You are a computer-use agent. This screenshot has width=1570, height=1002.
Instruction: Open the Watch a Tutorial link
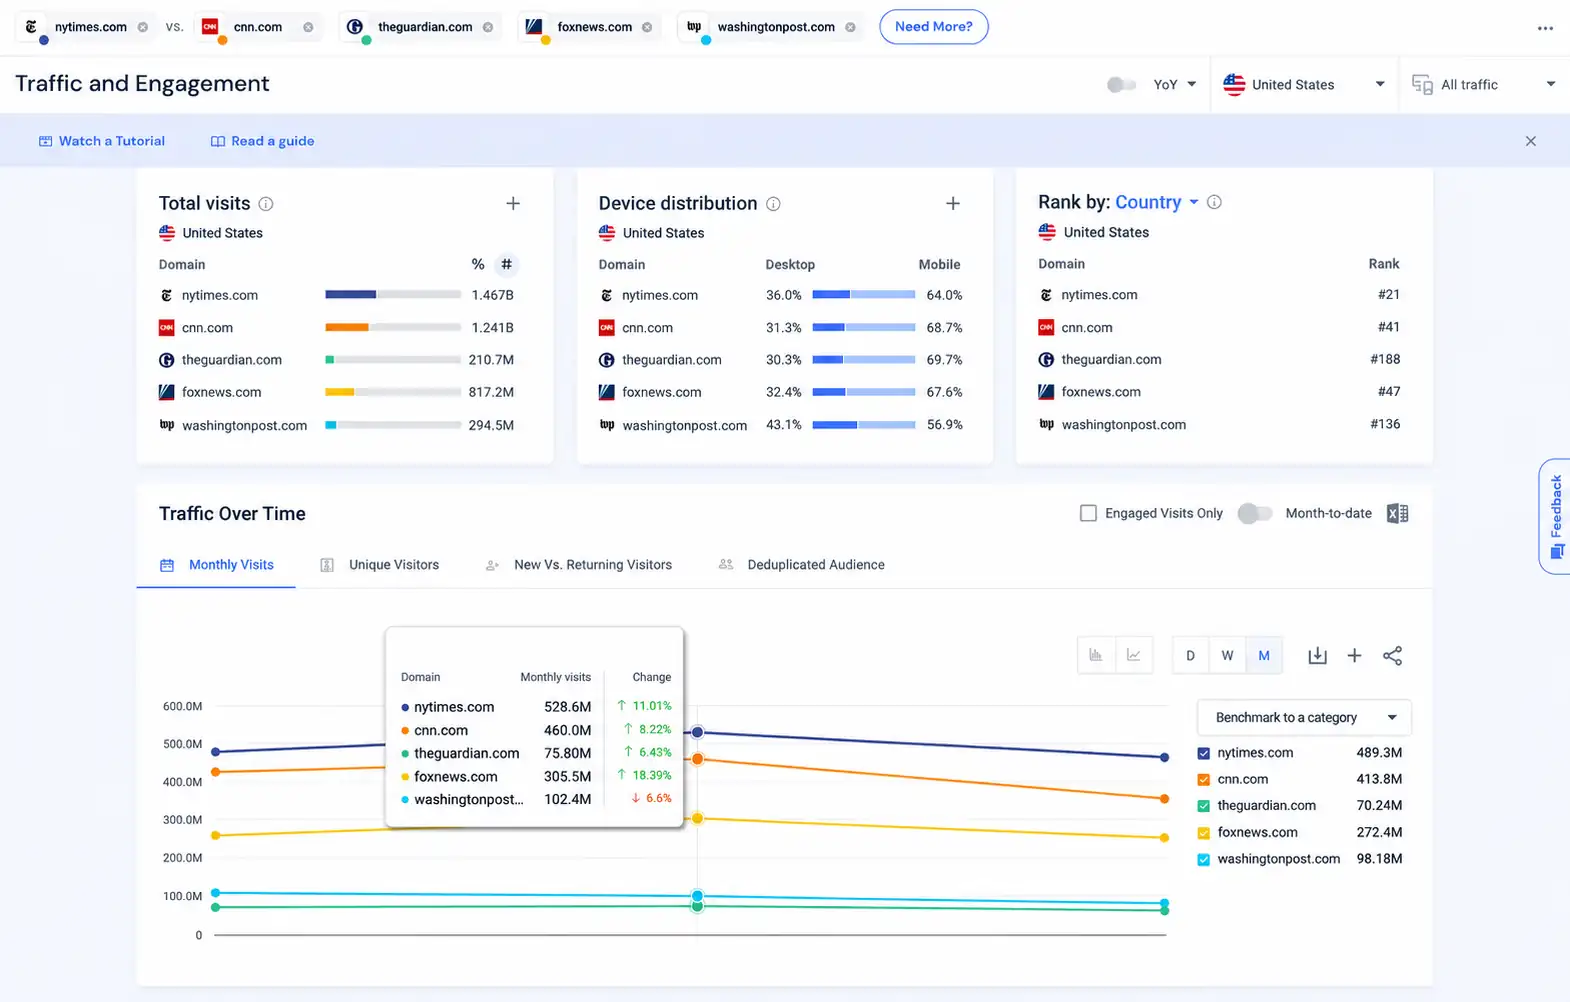pos(102,141)
